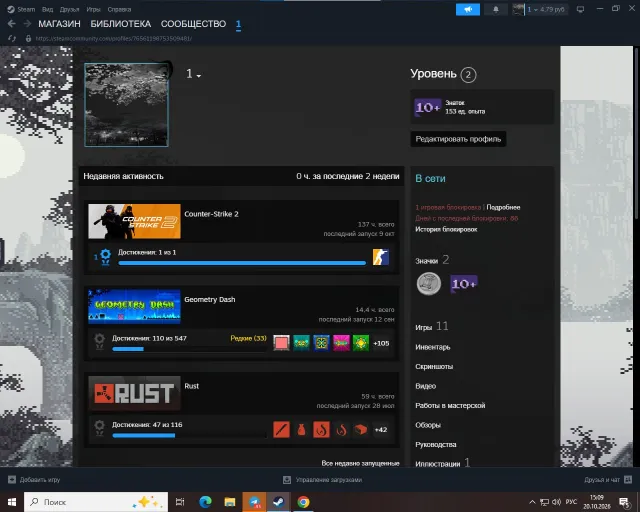The height and width of the screenshot is (512, 640).
Task: Click the padlock icon beside the URL
Action: 28,38
